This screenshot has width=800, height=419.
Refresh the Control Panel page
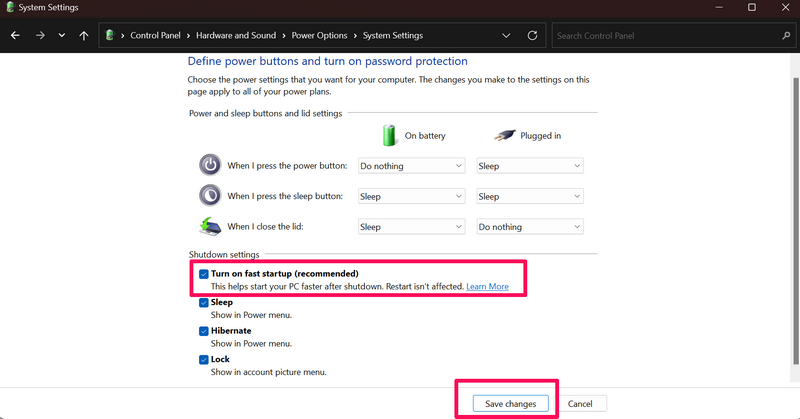point(532,35)
